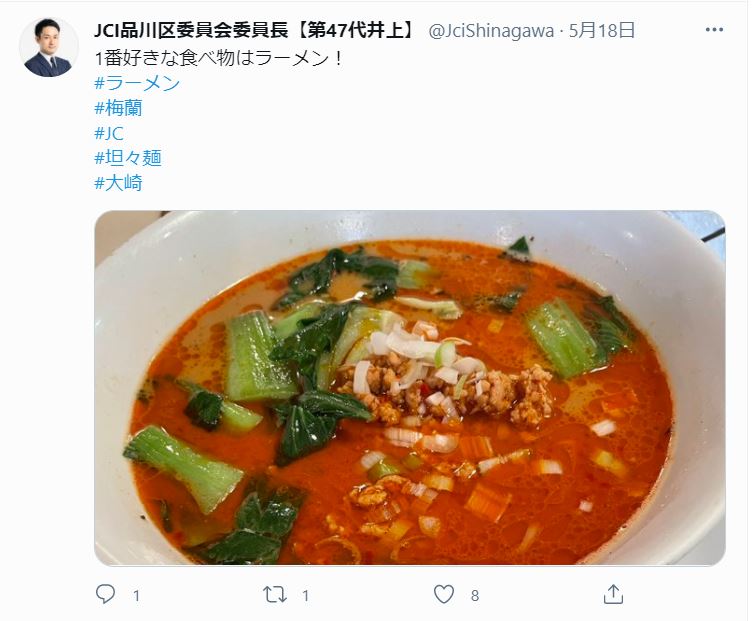Visit the @JciShinagawa handle link

click(x=491, y=31)
